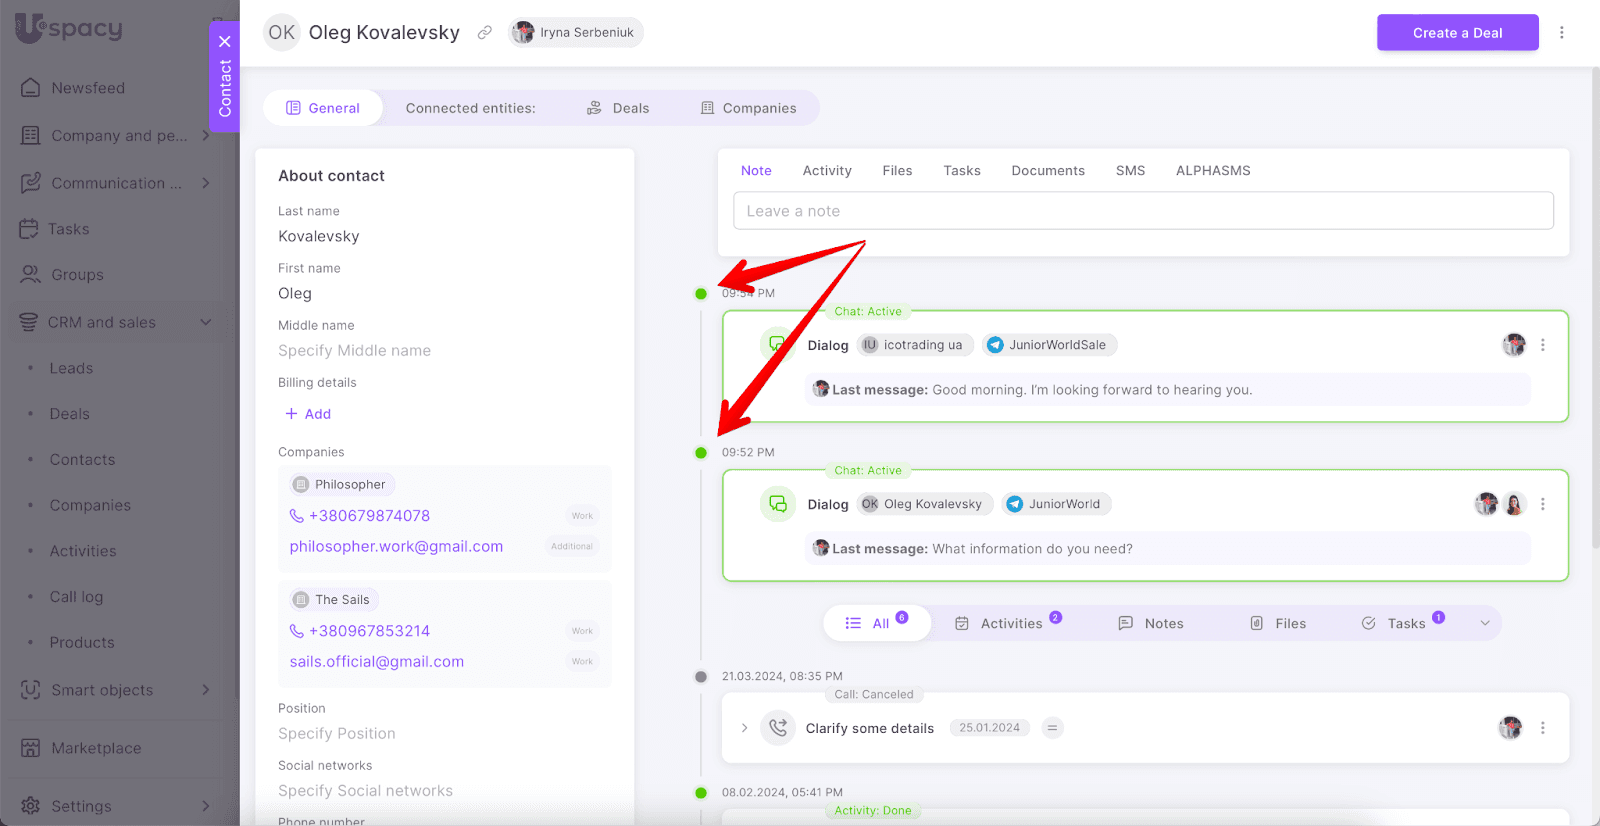Screen dimensions: 1600x826
Task: Click the Marketplace icon in sidebar
Action: (31, 748)
